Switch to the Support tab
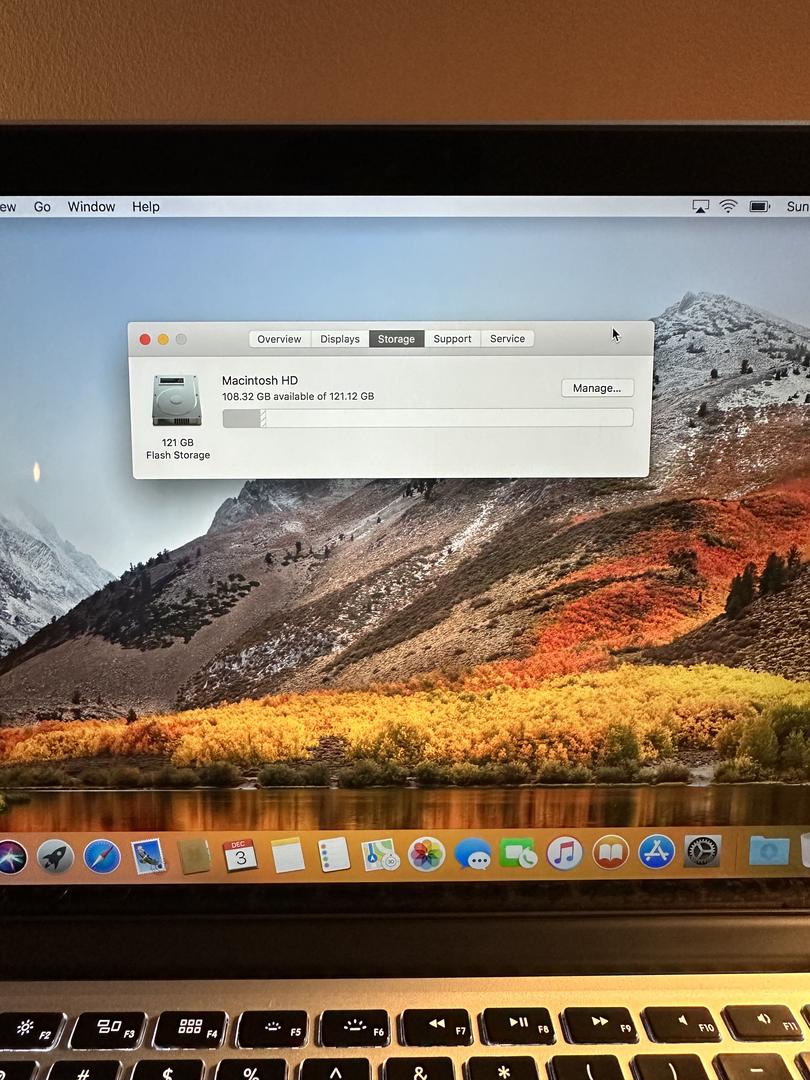Screen dimensions: 810x1080 coord(453,339)
